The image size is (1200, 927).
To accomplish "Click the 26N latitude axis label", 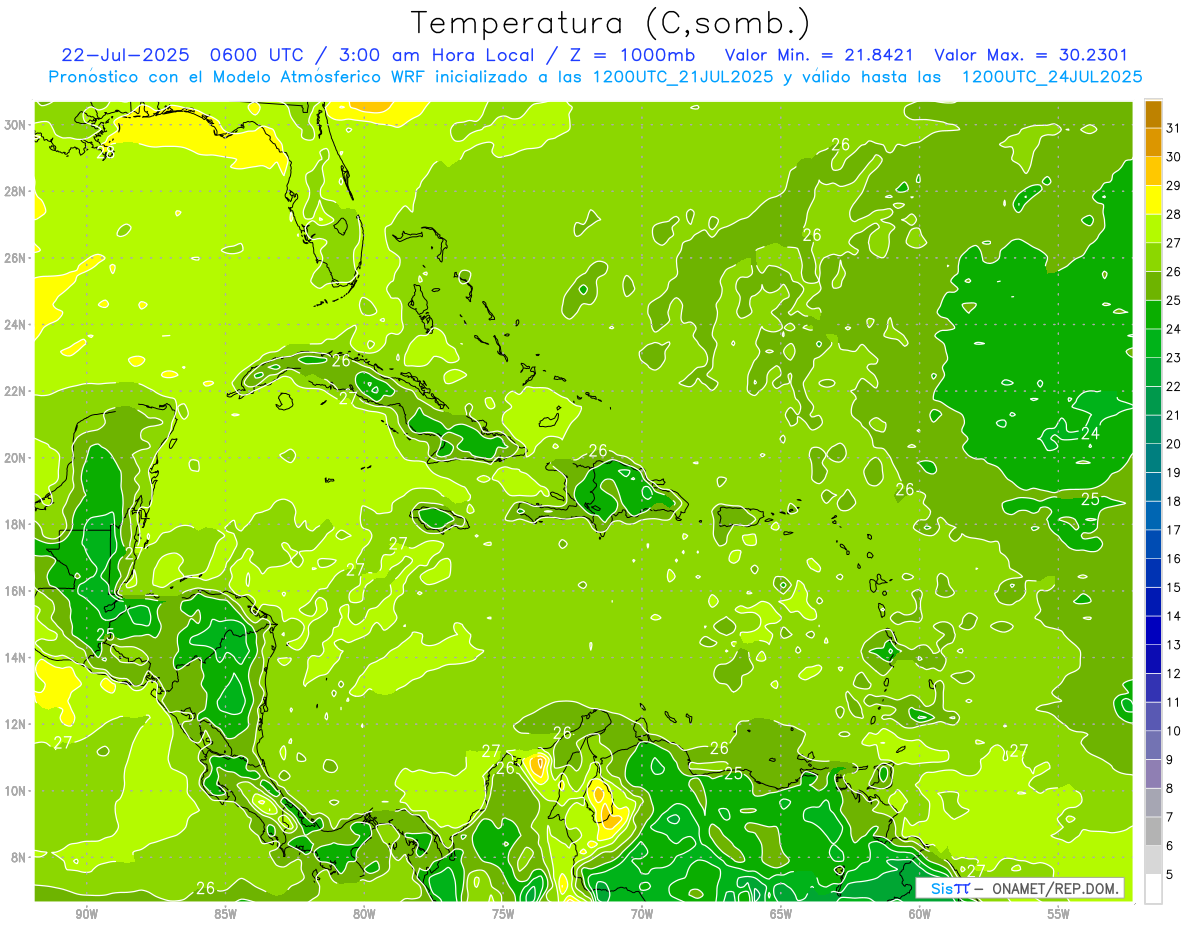I will (x=16, y=257).
